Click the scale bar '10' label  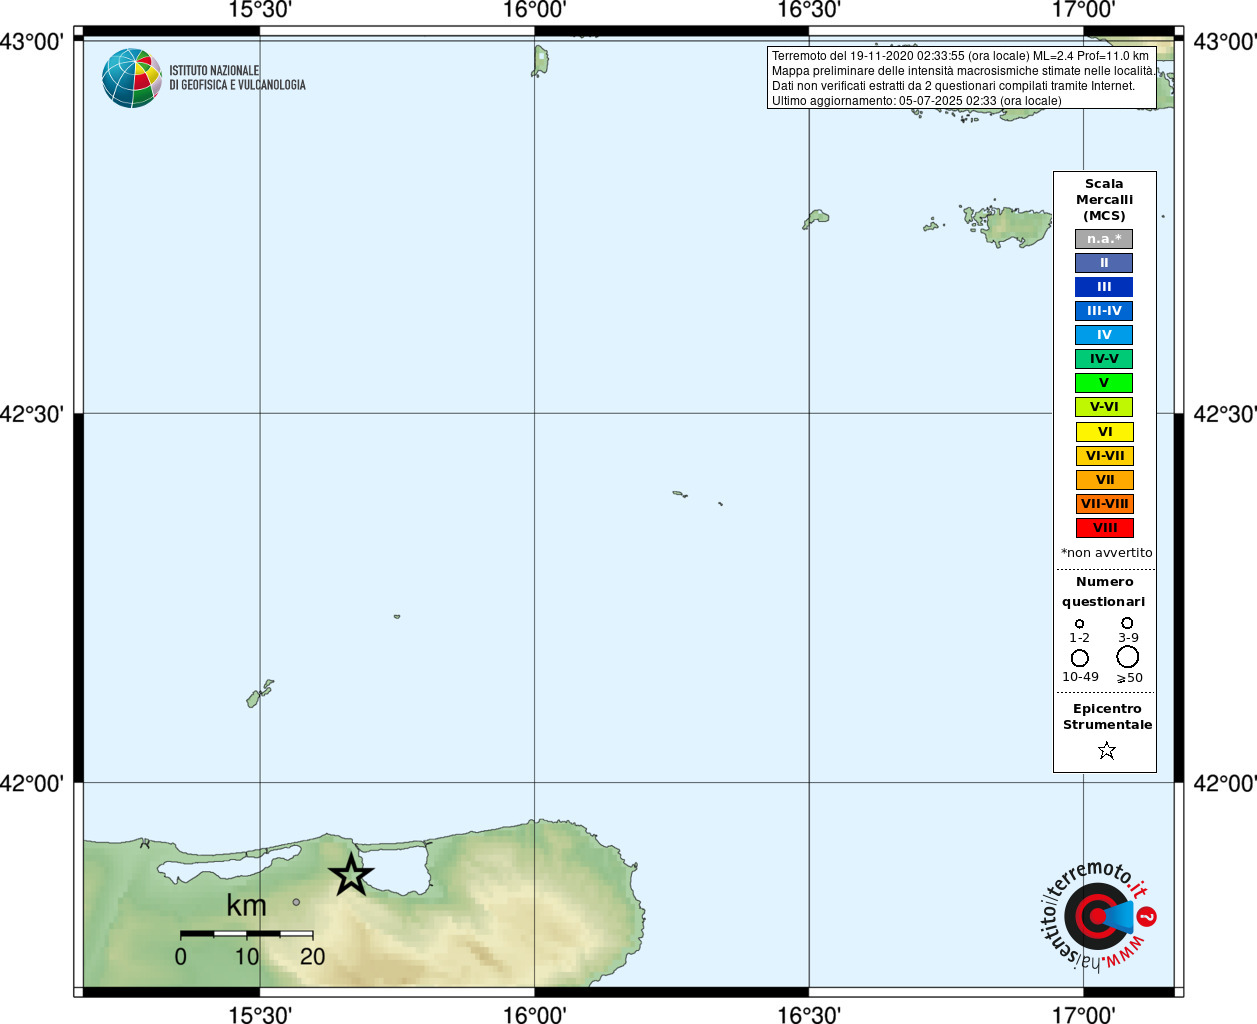click(x=247, y=957)
